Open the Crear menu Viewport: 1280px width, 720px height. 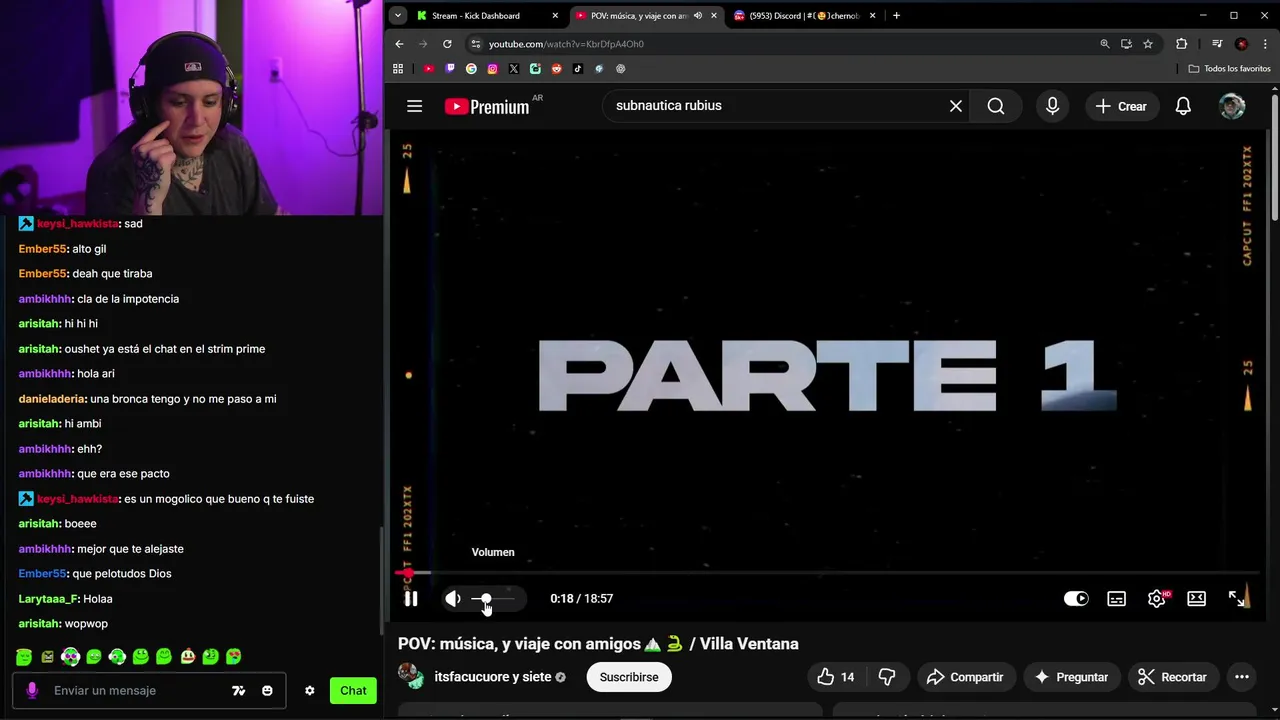coord(1121,106)
